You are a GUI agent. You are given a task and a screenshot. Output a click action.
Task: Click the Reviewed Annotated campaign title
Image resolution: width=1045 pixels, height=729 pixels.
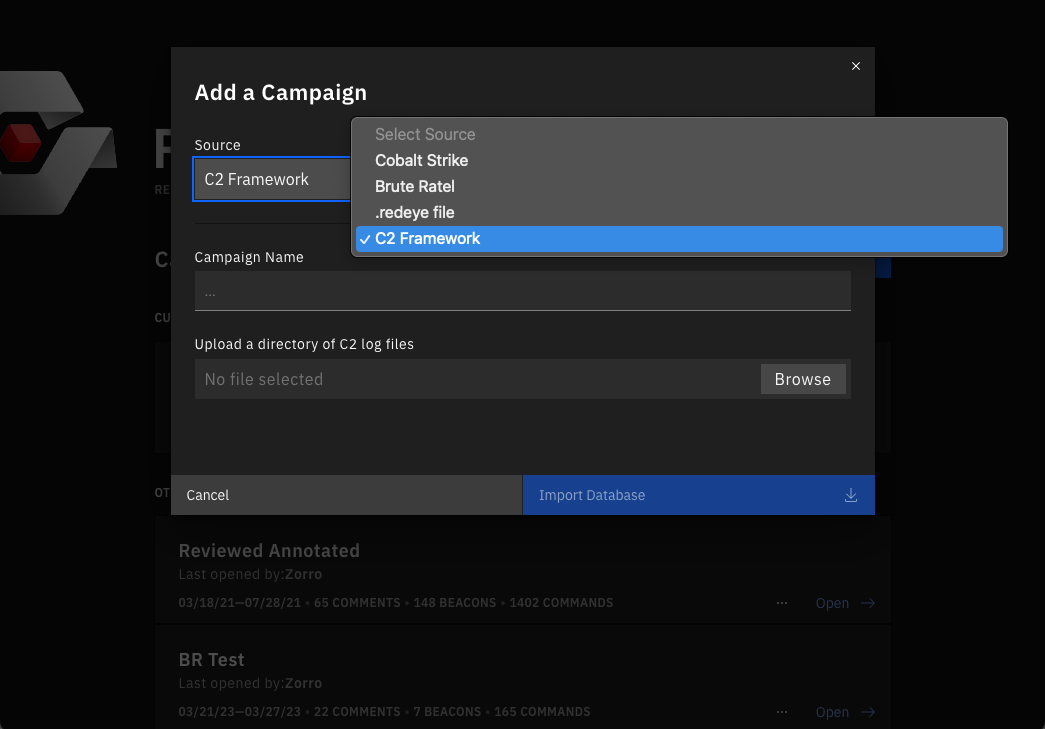(x=269, y=550)
